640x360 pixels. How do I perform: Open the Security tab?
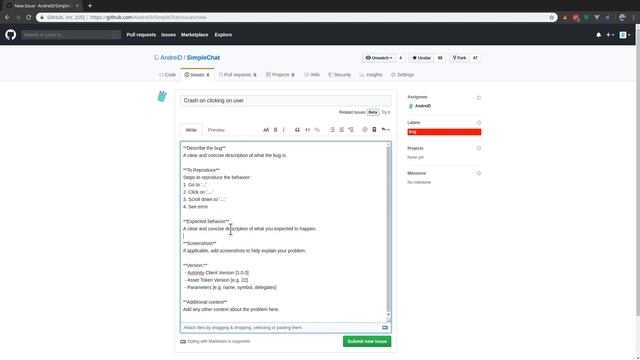tap(340, 75)
